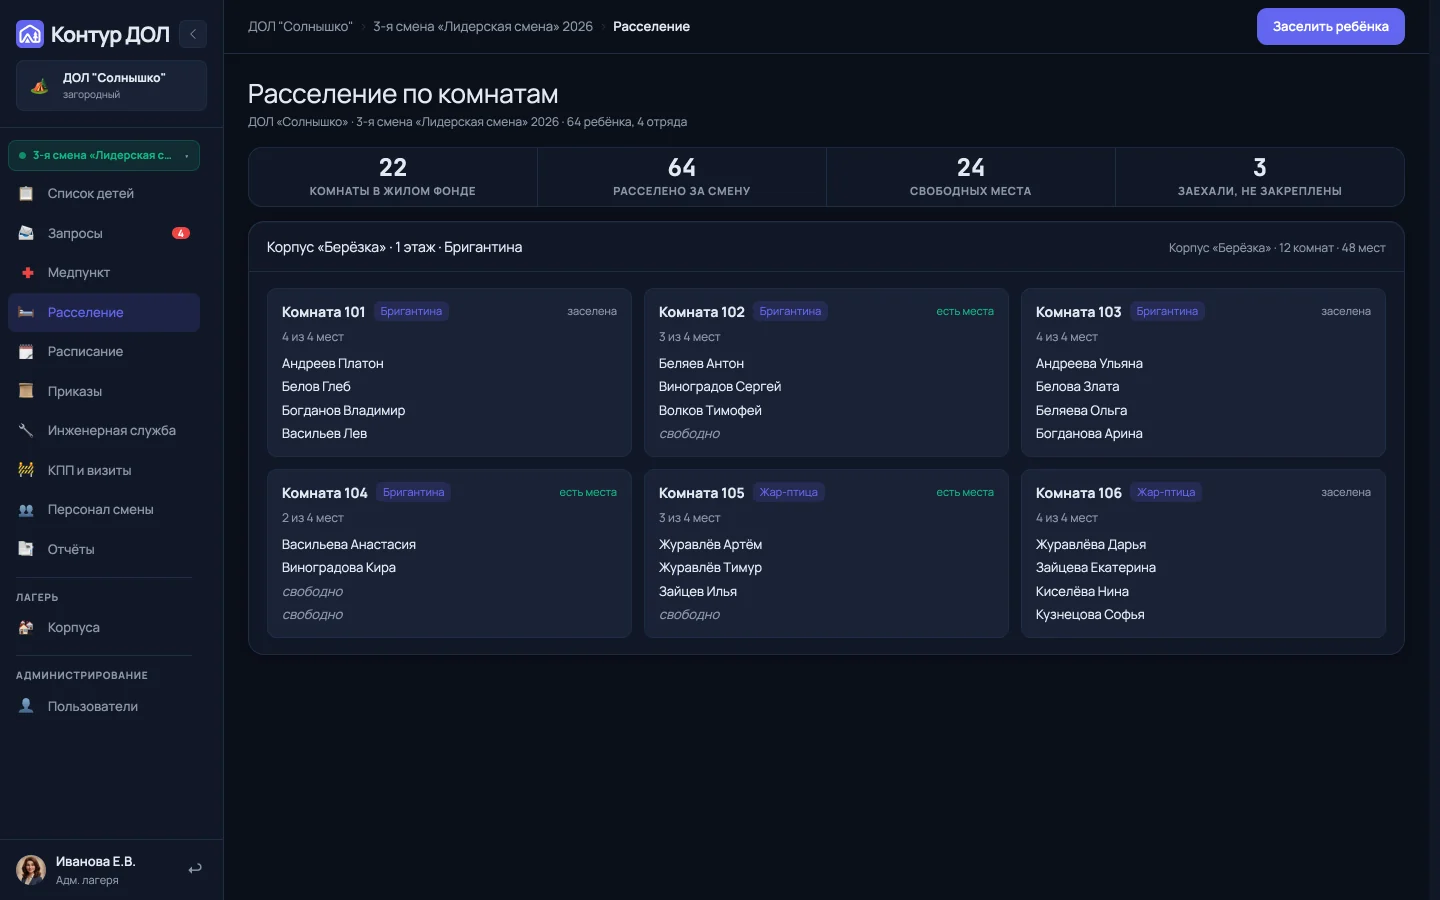Click the Бригантина tag on Комната 102
The image size is (1440, 900).
(790, 311)
